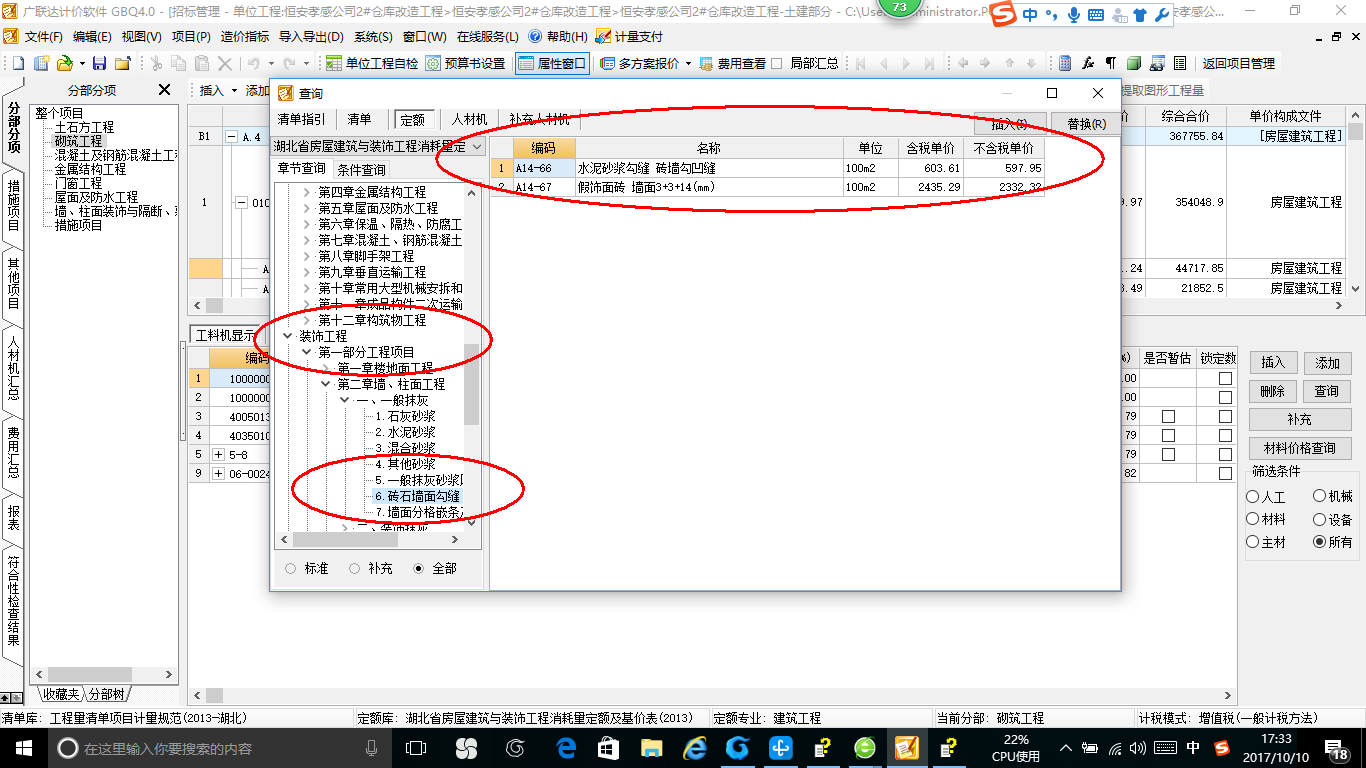Click the Windows taskbar search box
The width and height of the screenshot is (1366, 768).
[219, 747]
